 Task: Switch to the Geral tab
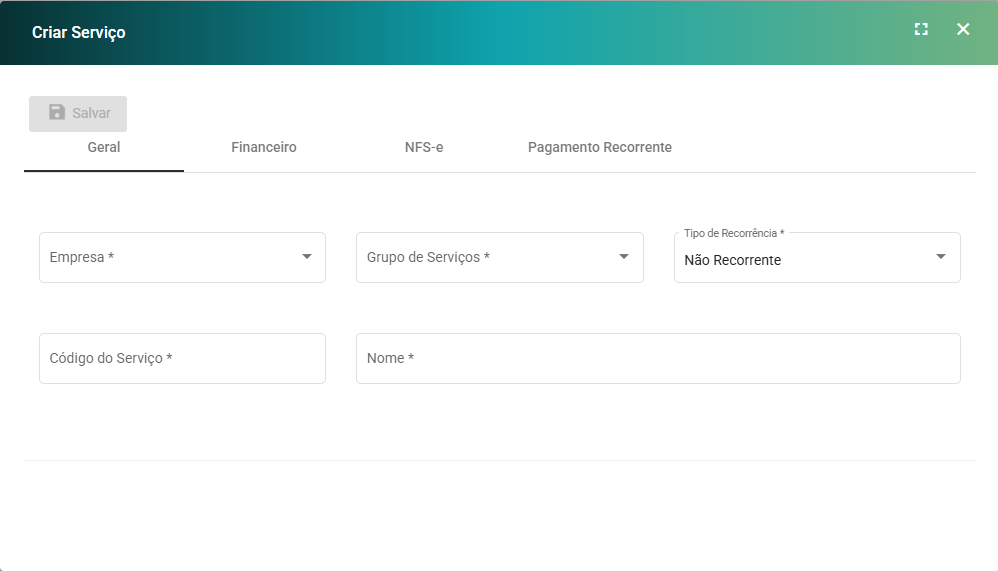(x=104, y=147)
